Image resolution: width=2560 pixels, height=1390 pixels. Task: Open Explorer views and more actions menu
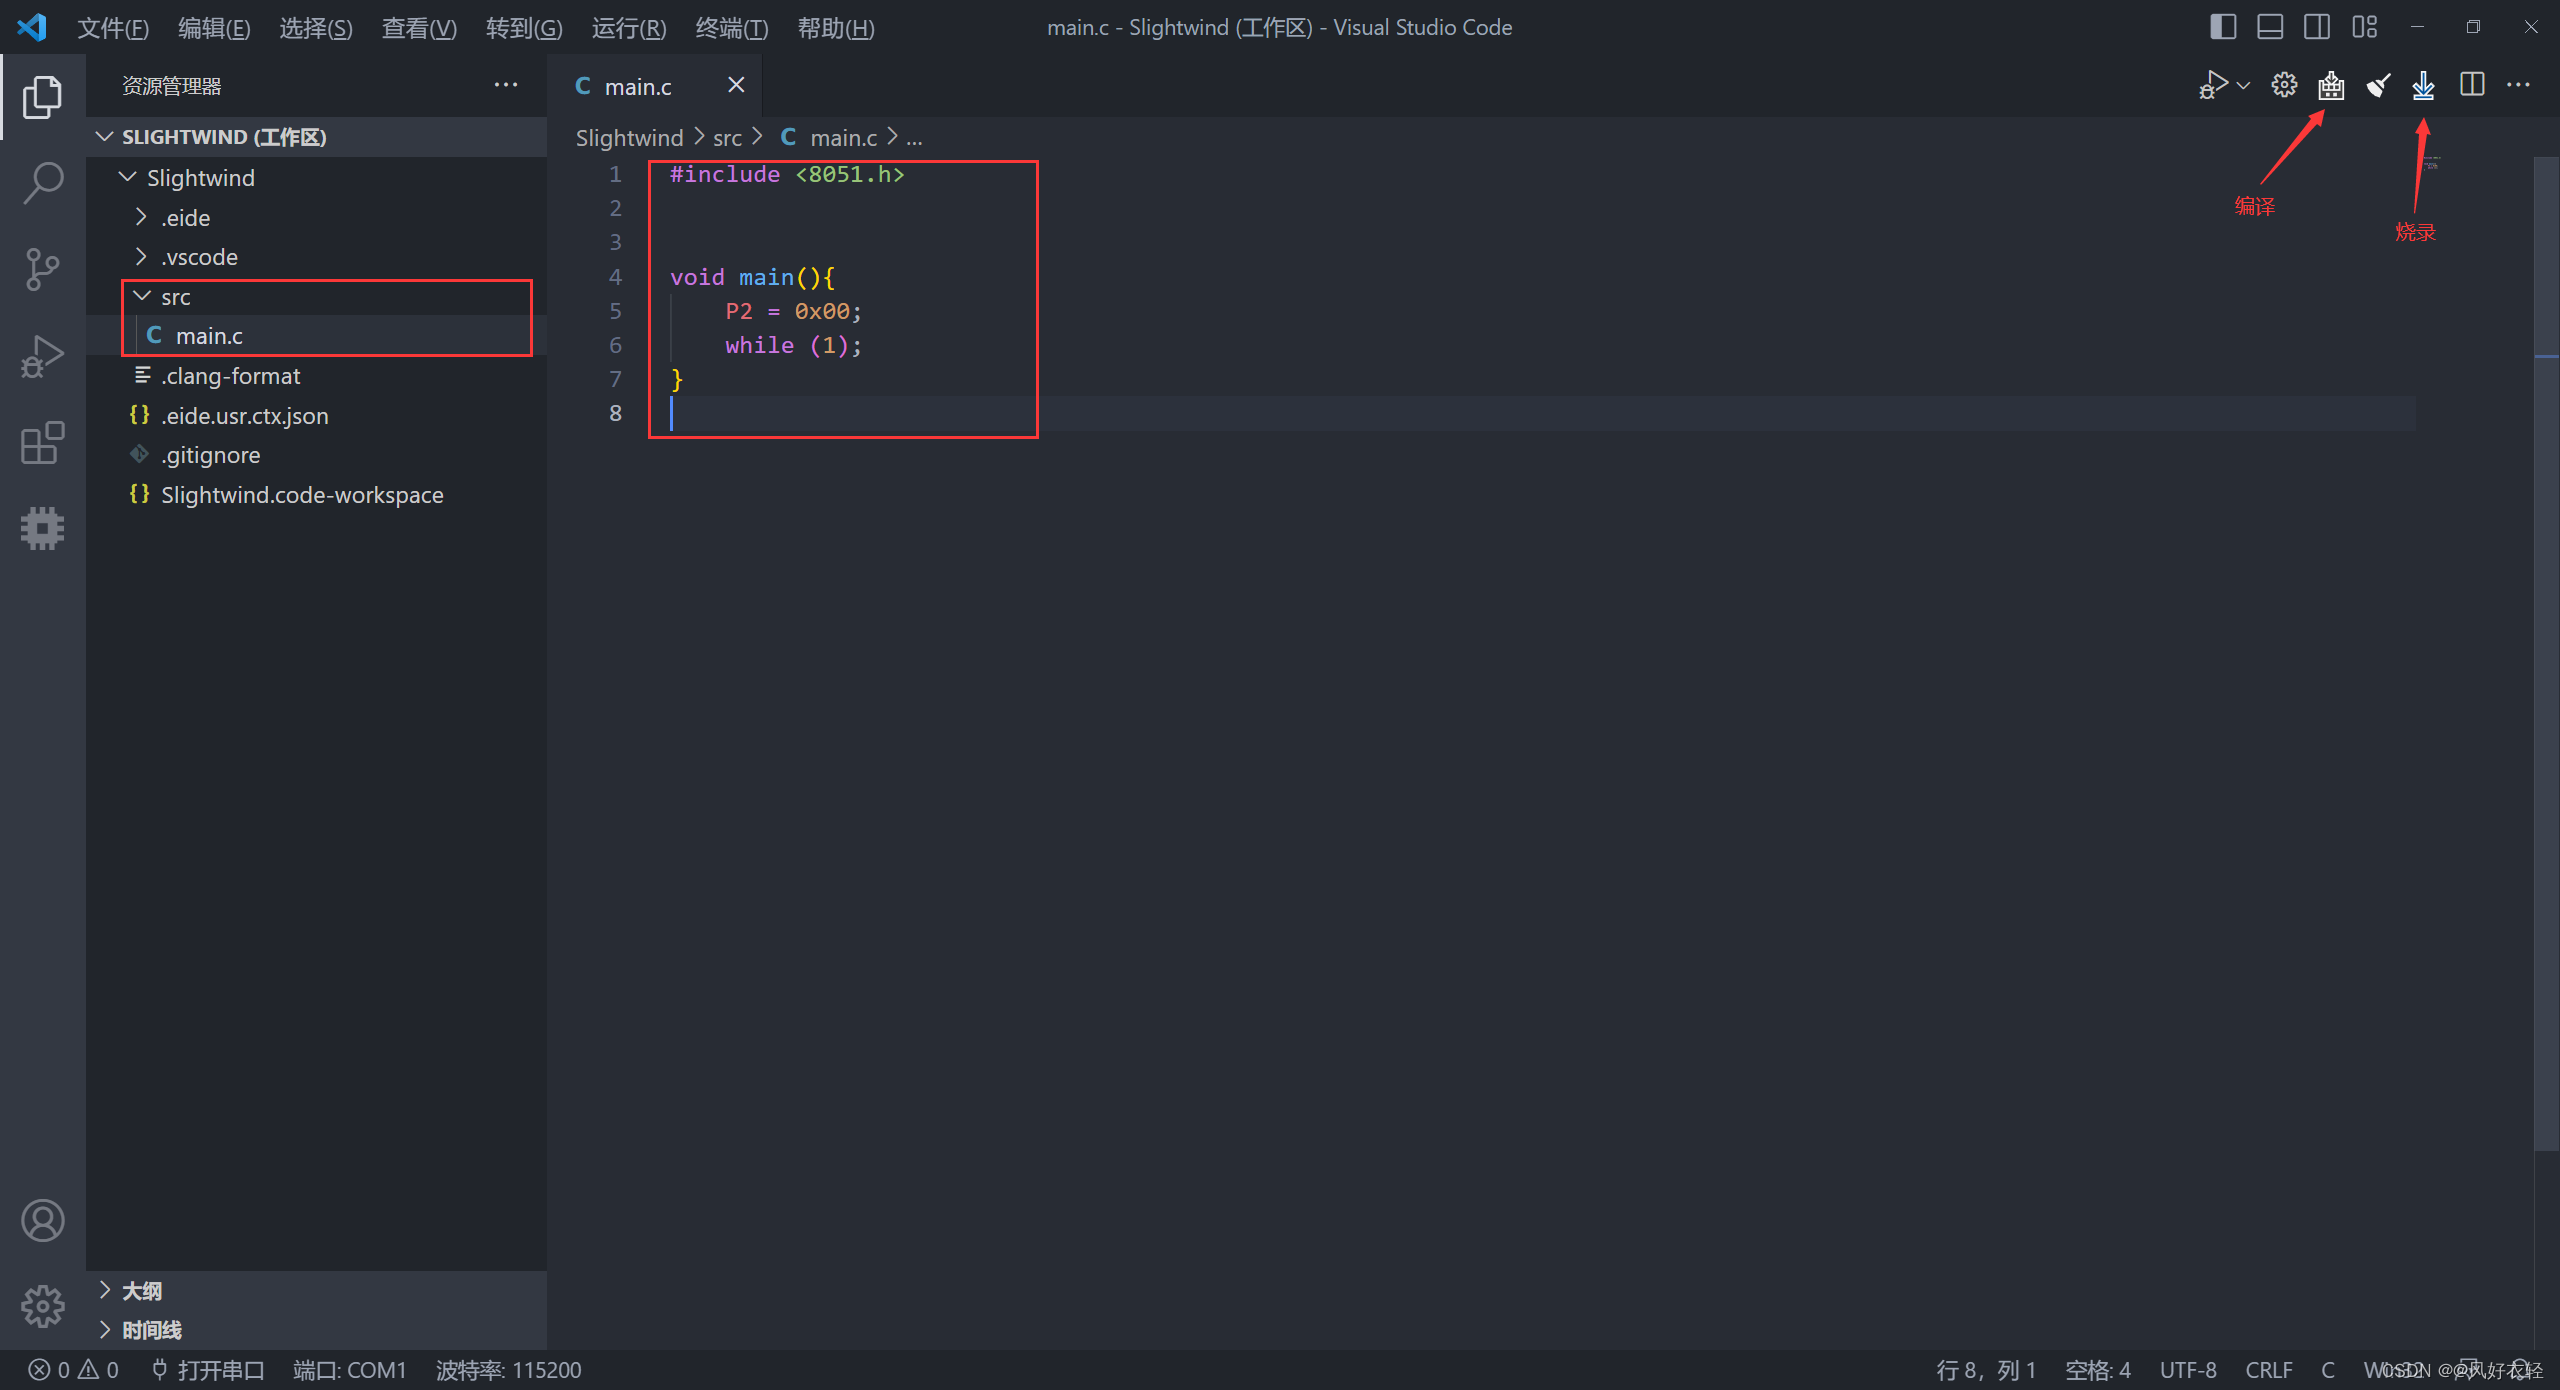(506, 86)
